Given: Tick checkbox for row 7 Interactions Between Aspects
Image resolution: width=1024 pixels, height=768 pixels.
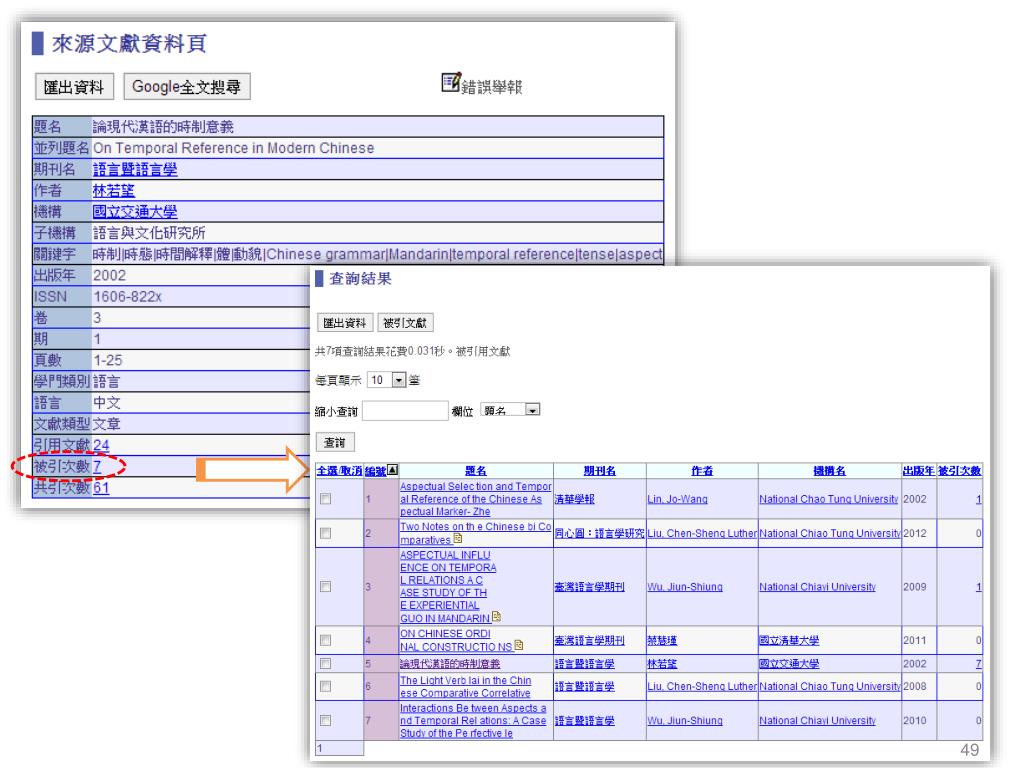Looking at the screenshot, I should tap(325, 720).
